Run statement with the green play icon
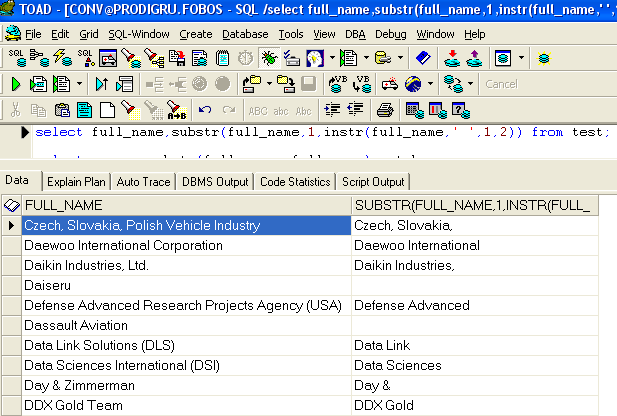This screenshot has width=617, height=416. (x=16, y=84)
